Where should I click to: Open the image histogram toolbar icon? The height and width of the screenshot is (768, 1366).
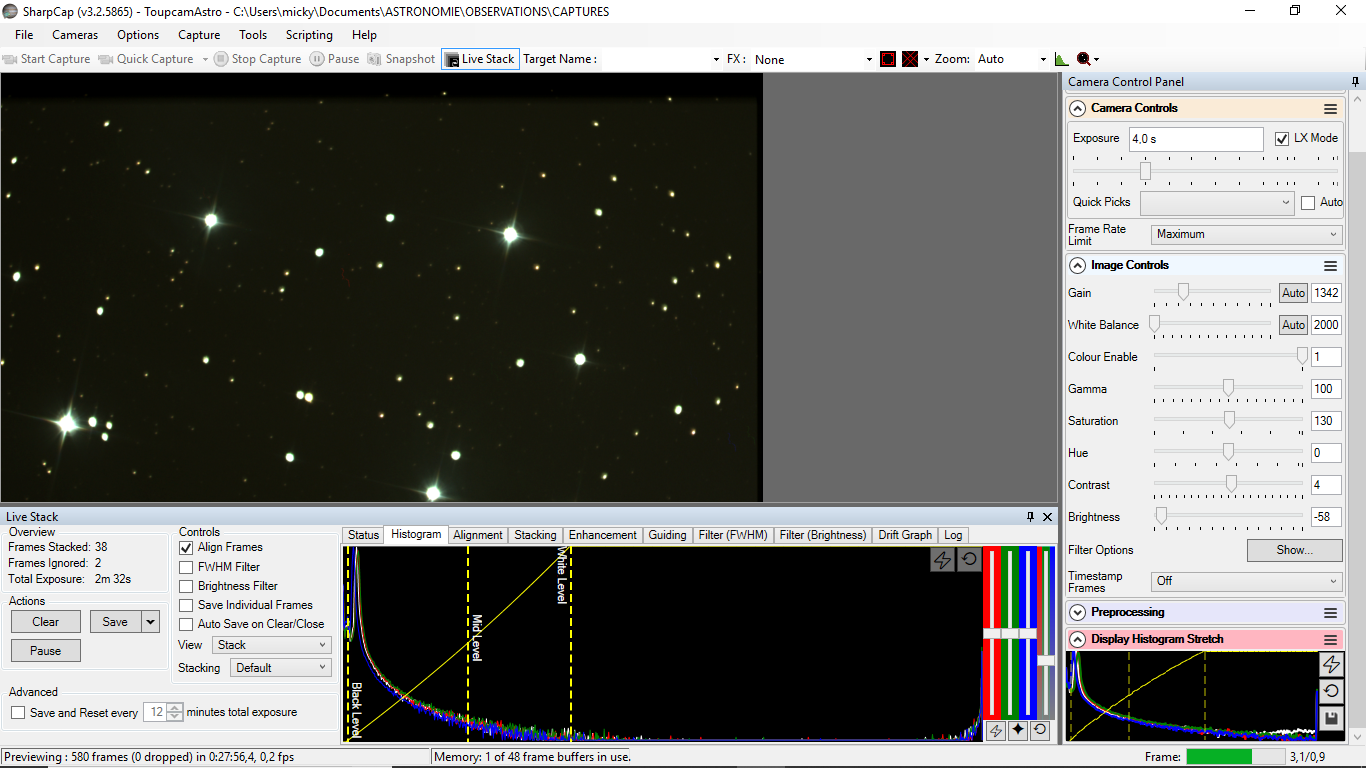click(x=1062, y=59)
